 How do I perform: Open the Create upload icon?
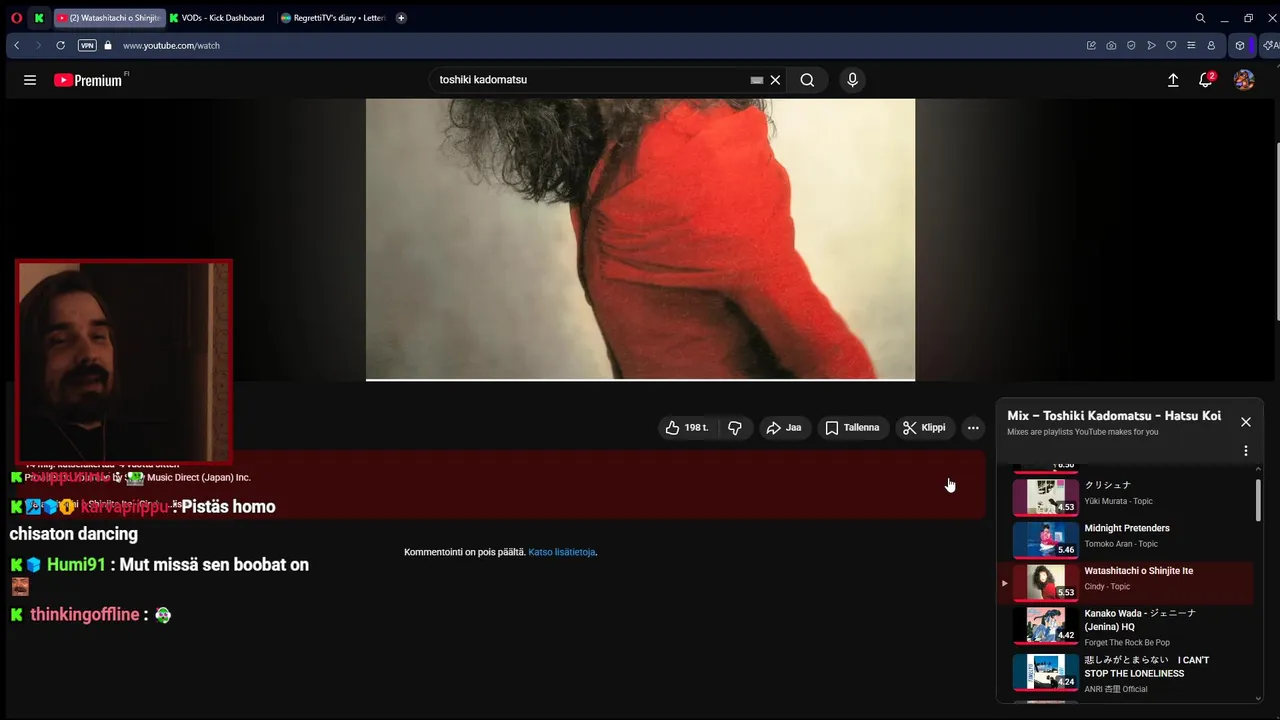click(x=1173, y=80)
